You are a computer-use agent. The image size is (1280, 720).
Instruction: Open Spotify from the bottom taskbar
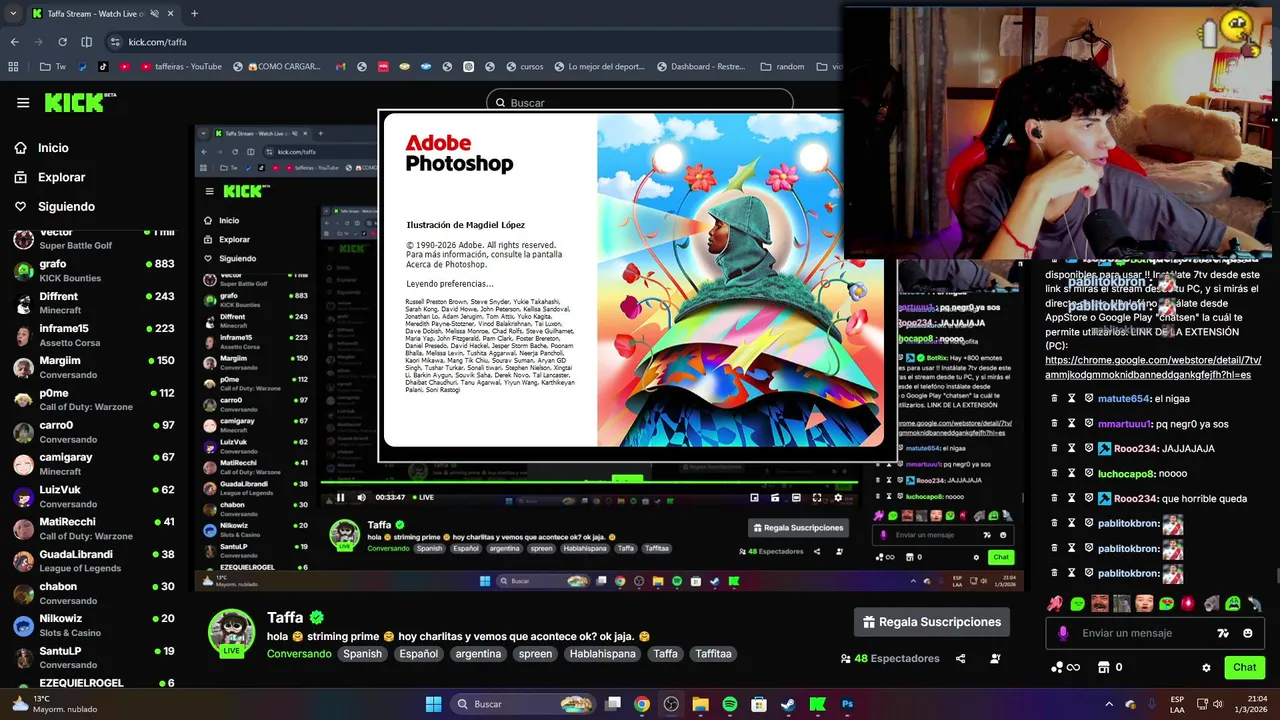[x=730, y=704]
